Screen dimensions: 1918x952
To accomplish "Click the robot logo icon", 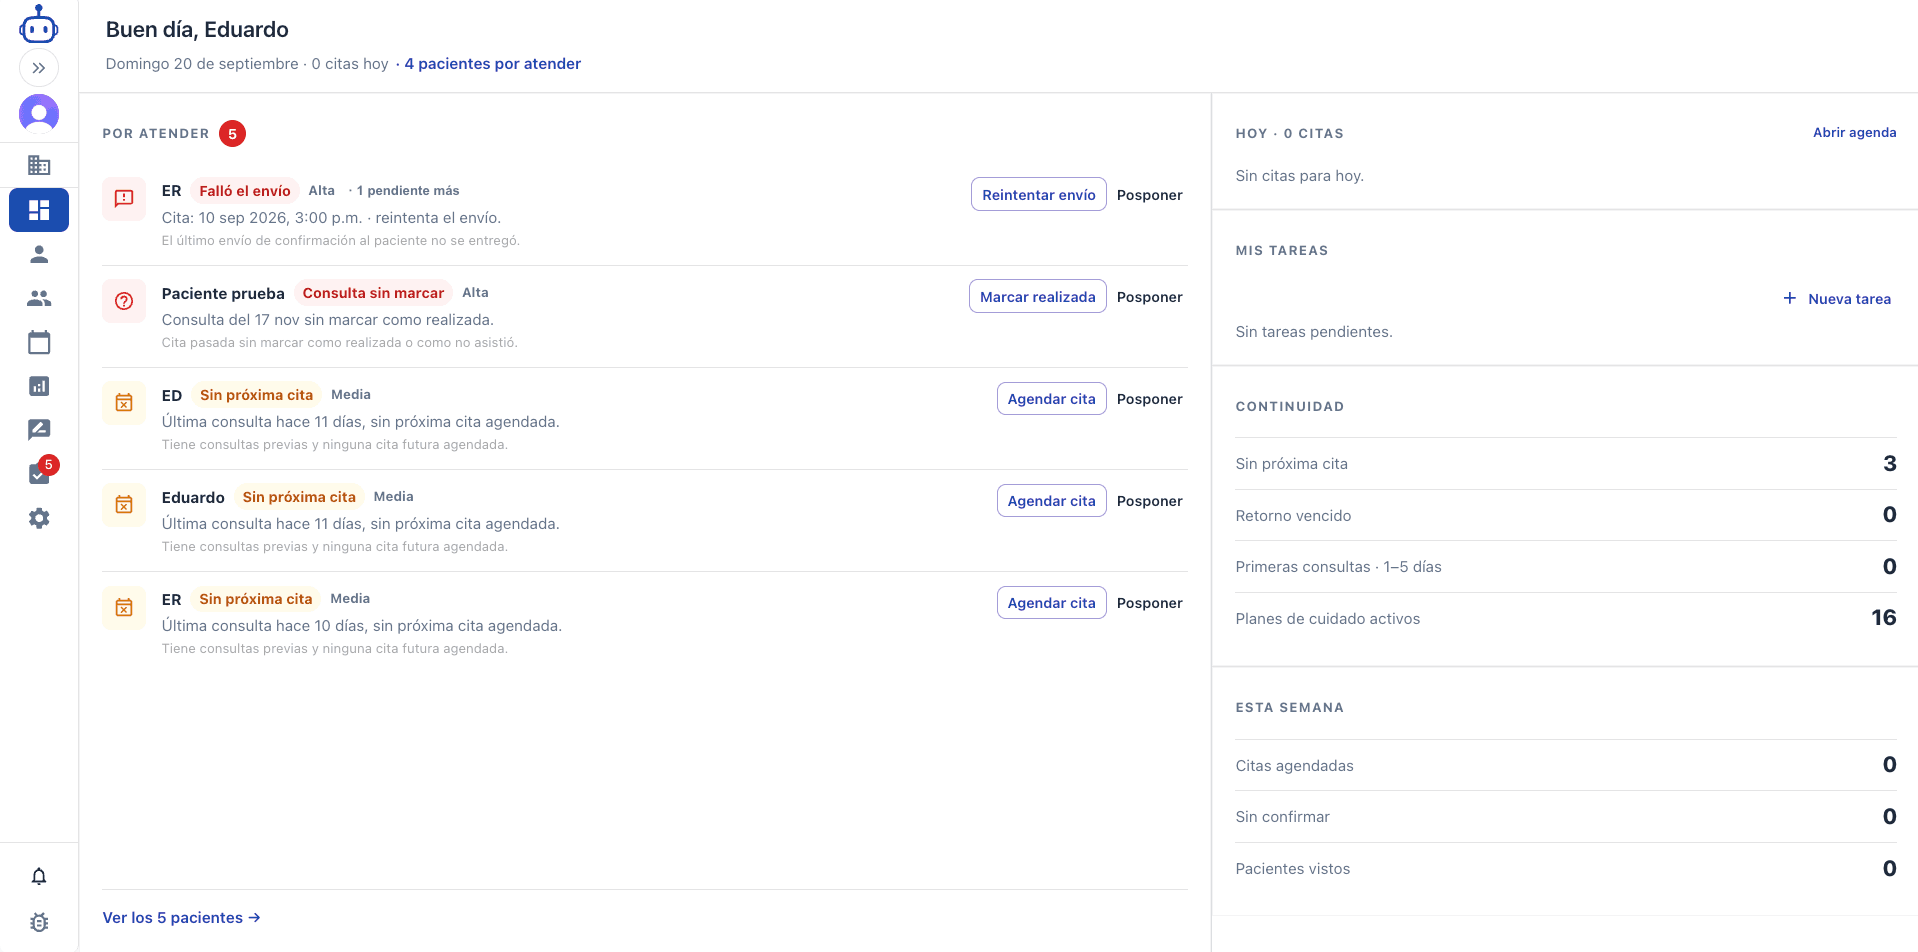I will click(x=39, y=24).
